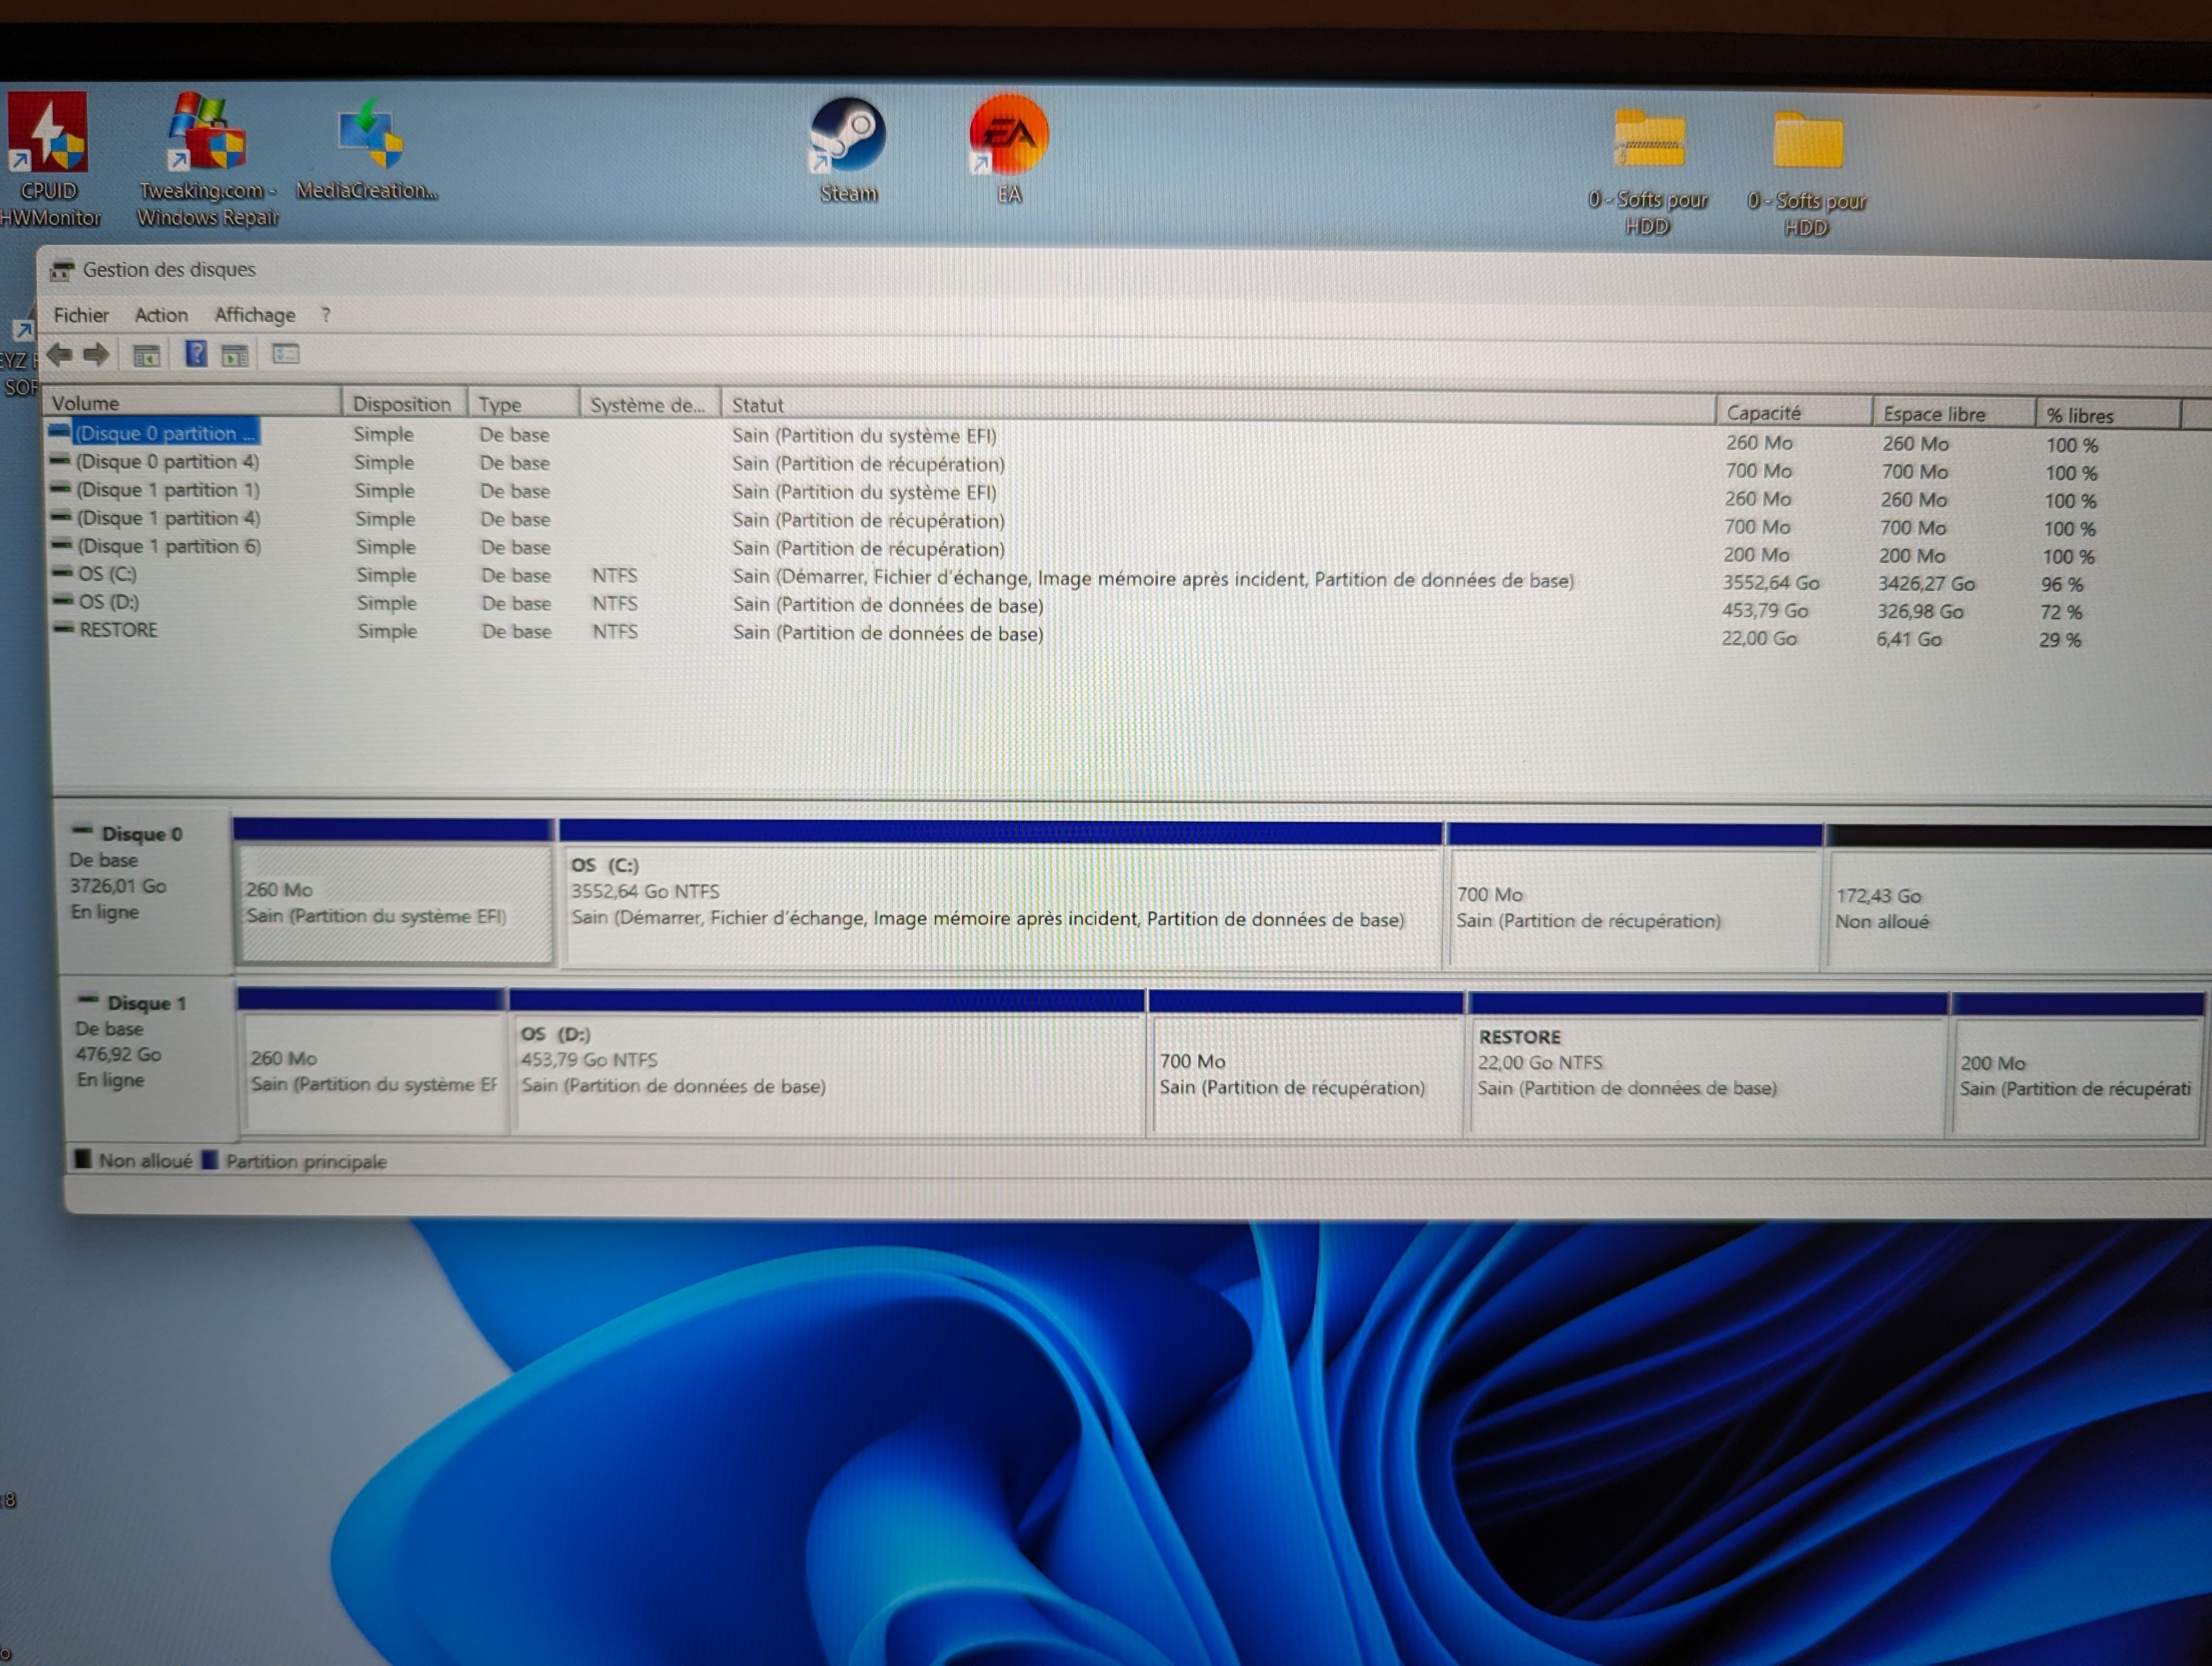This screenshot has height=1666, width=2212.
Task: Click the forward arrow toolbar icon
Action: [97, 354]
